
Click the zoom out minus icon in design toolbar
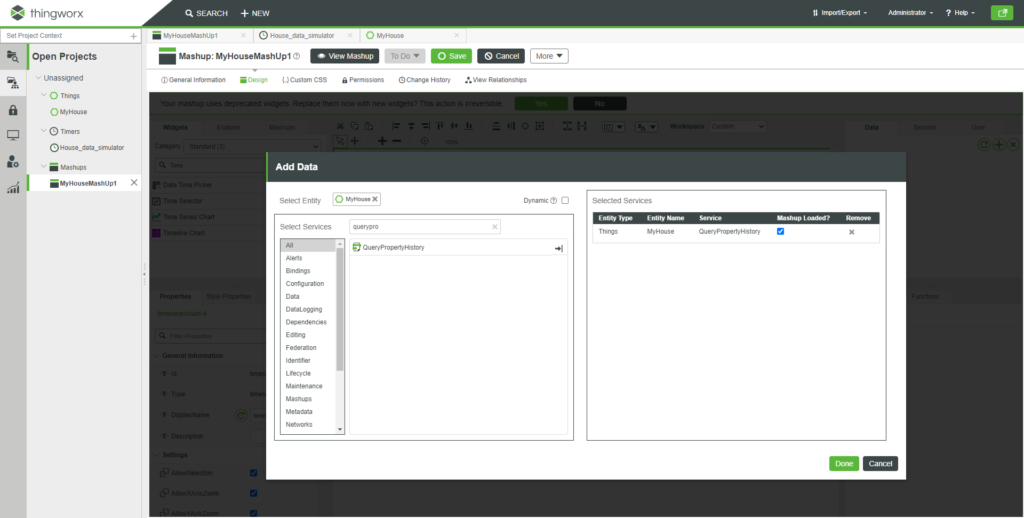[396, 141]
